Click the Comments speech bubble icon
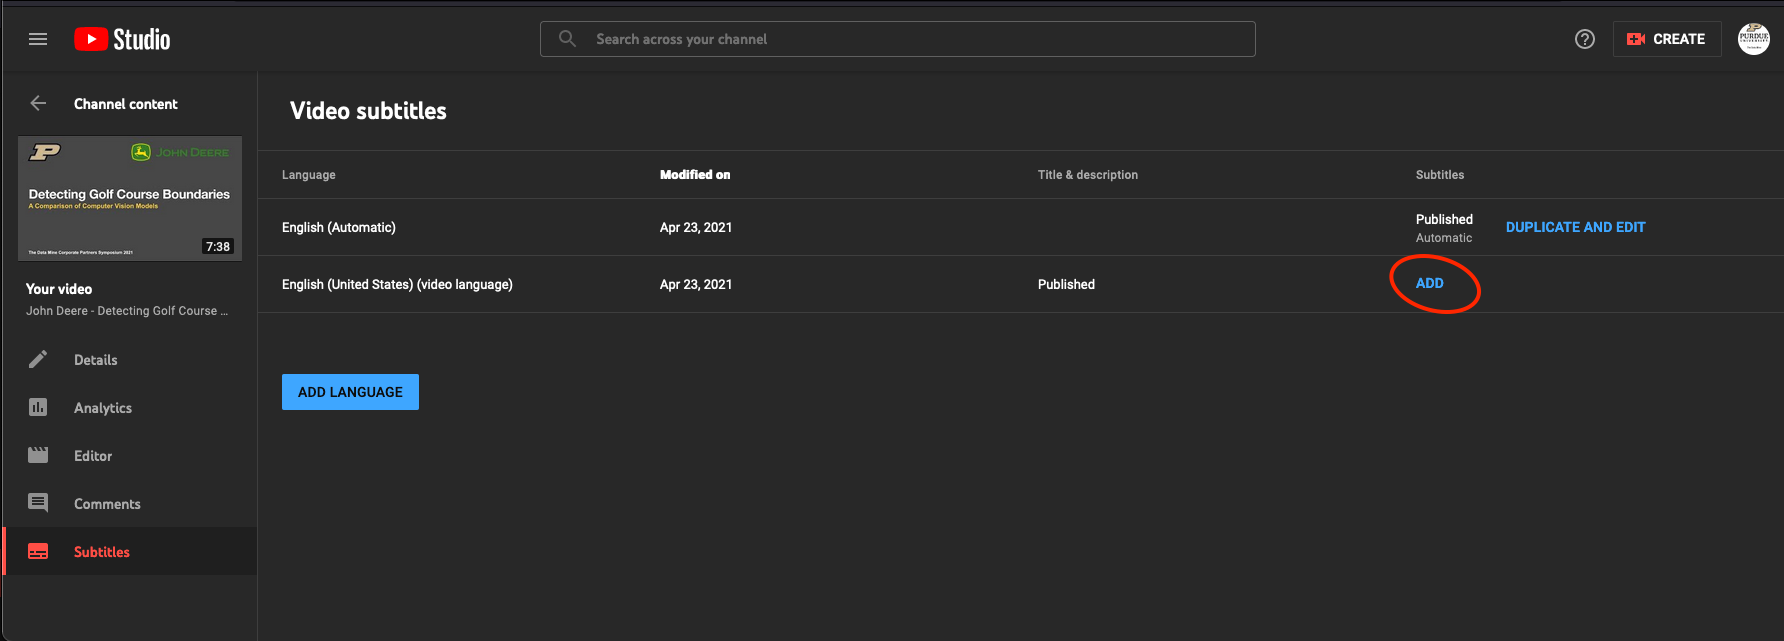The width and height of the screenshot is (1784, 641). [38, 503]
